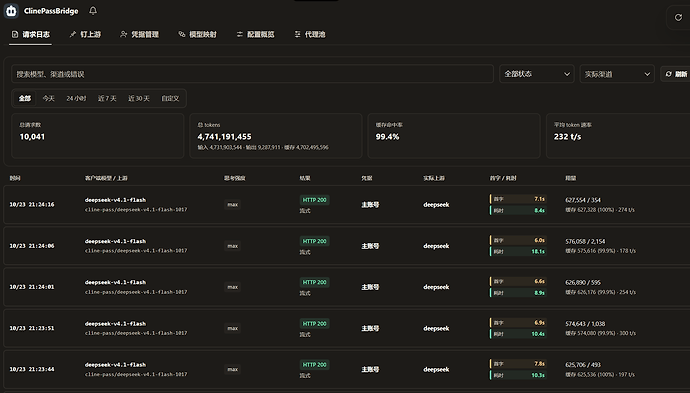Expand the 全部状态 status dropdown
The width and height of the screenshot is (690, 393).
coord(537,74)
